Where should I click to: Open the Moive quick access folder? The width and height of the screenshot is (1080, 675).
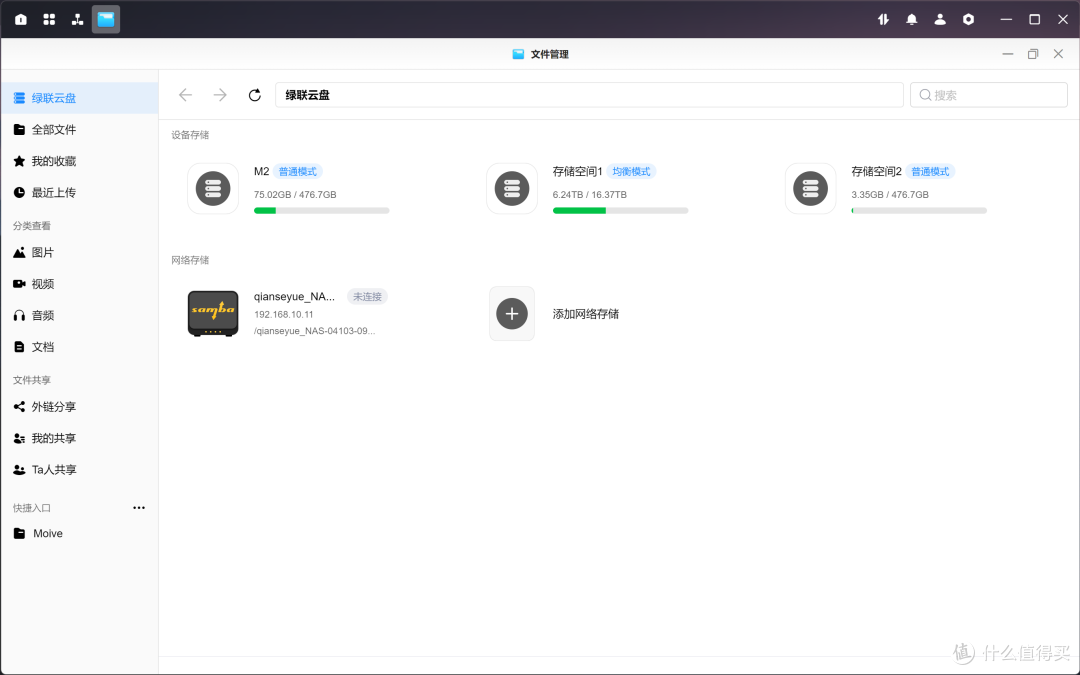(x=79, y=533)
